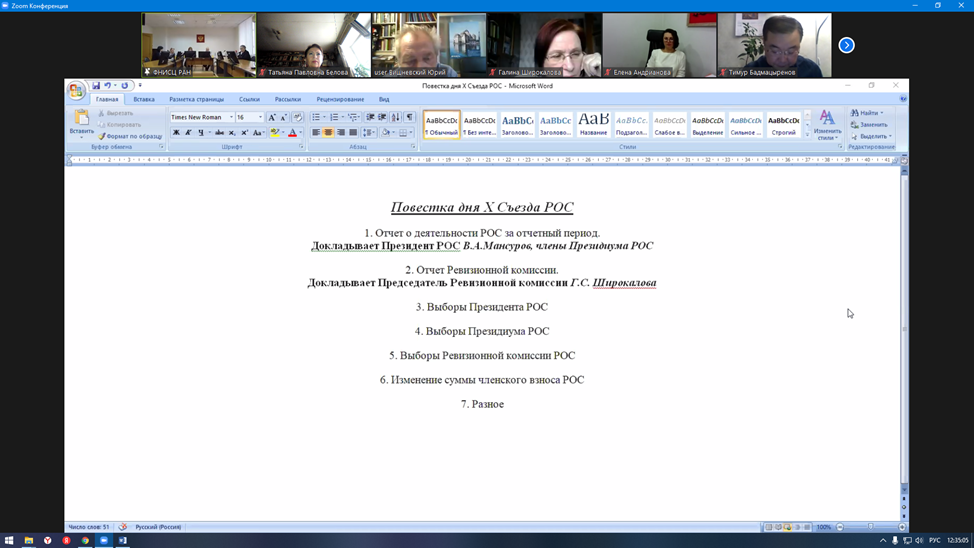Click the Заменить button

point(868,125)
